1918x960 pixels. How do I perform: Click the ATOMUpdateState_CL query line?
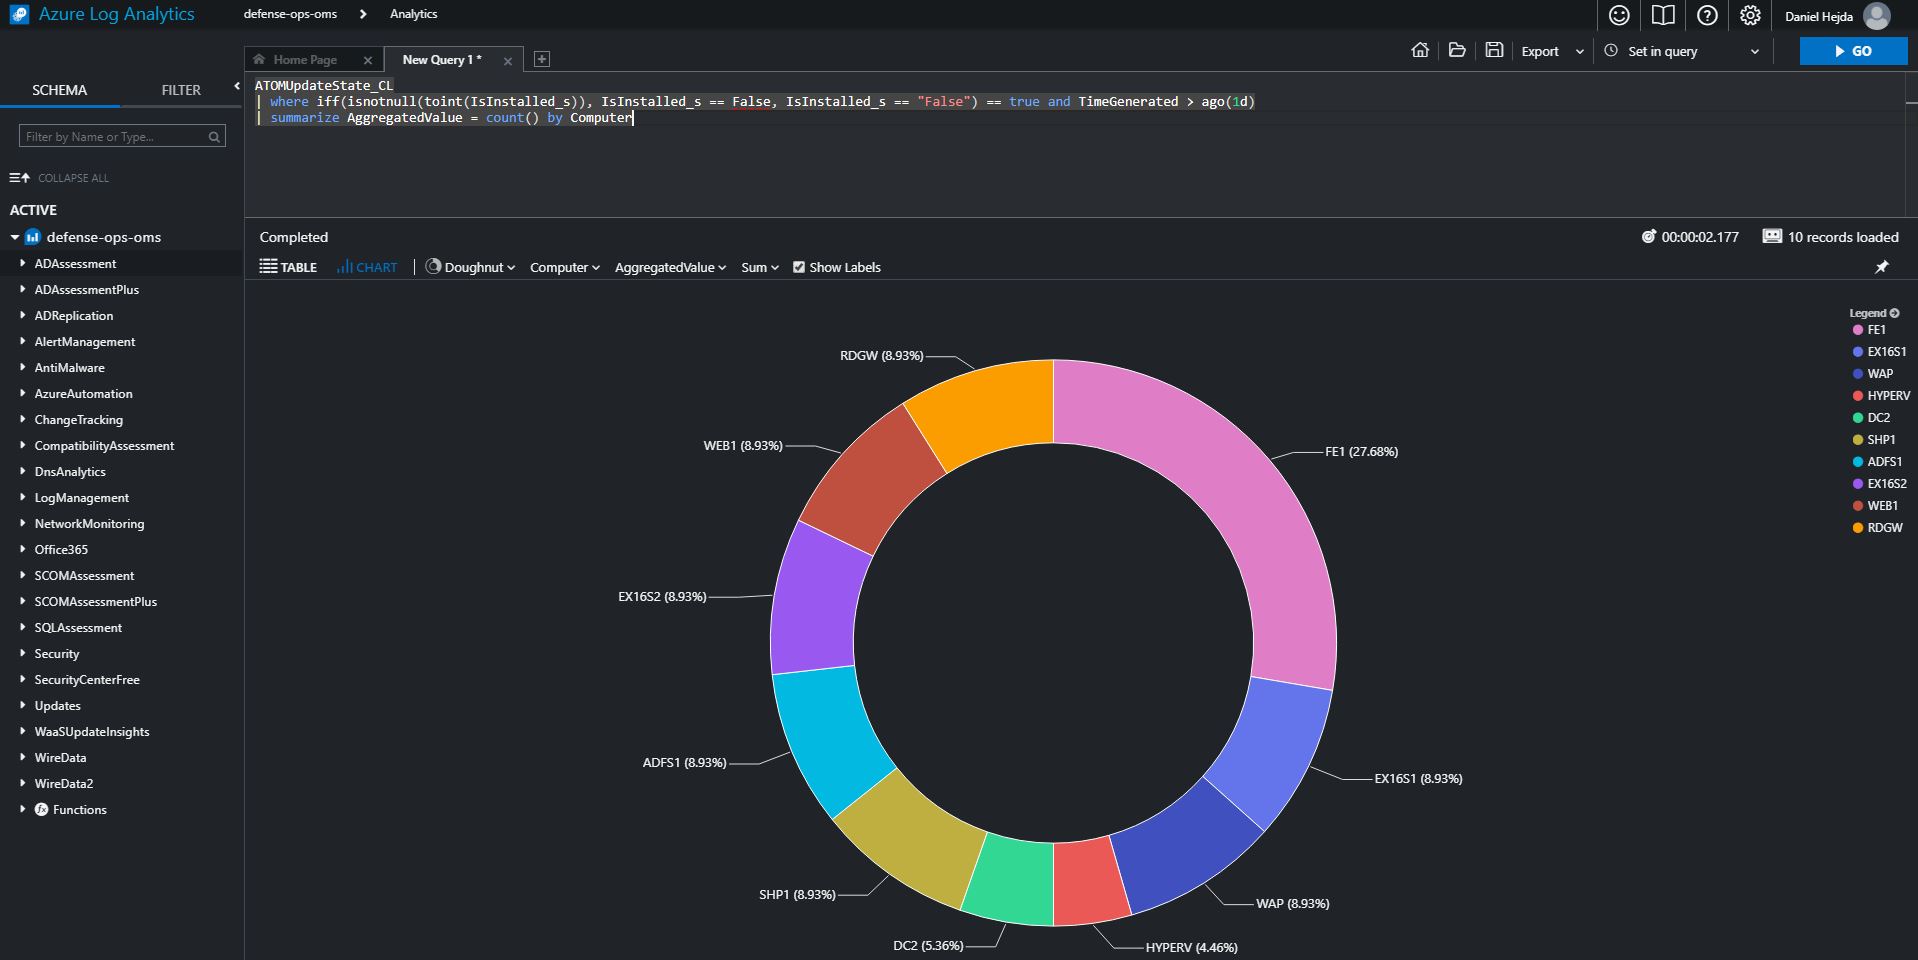pyautogui.click(x=324, y=85)
